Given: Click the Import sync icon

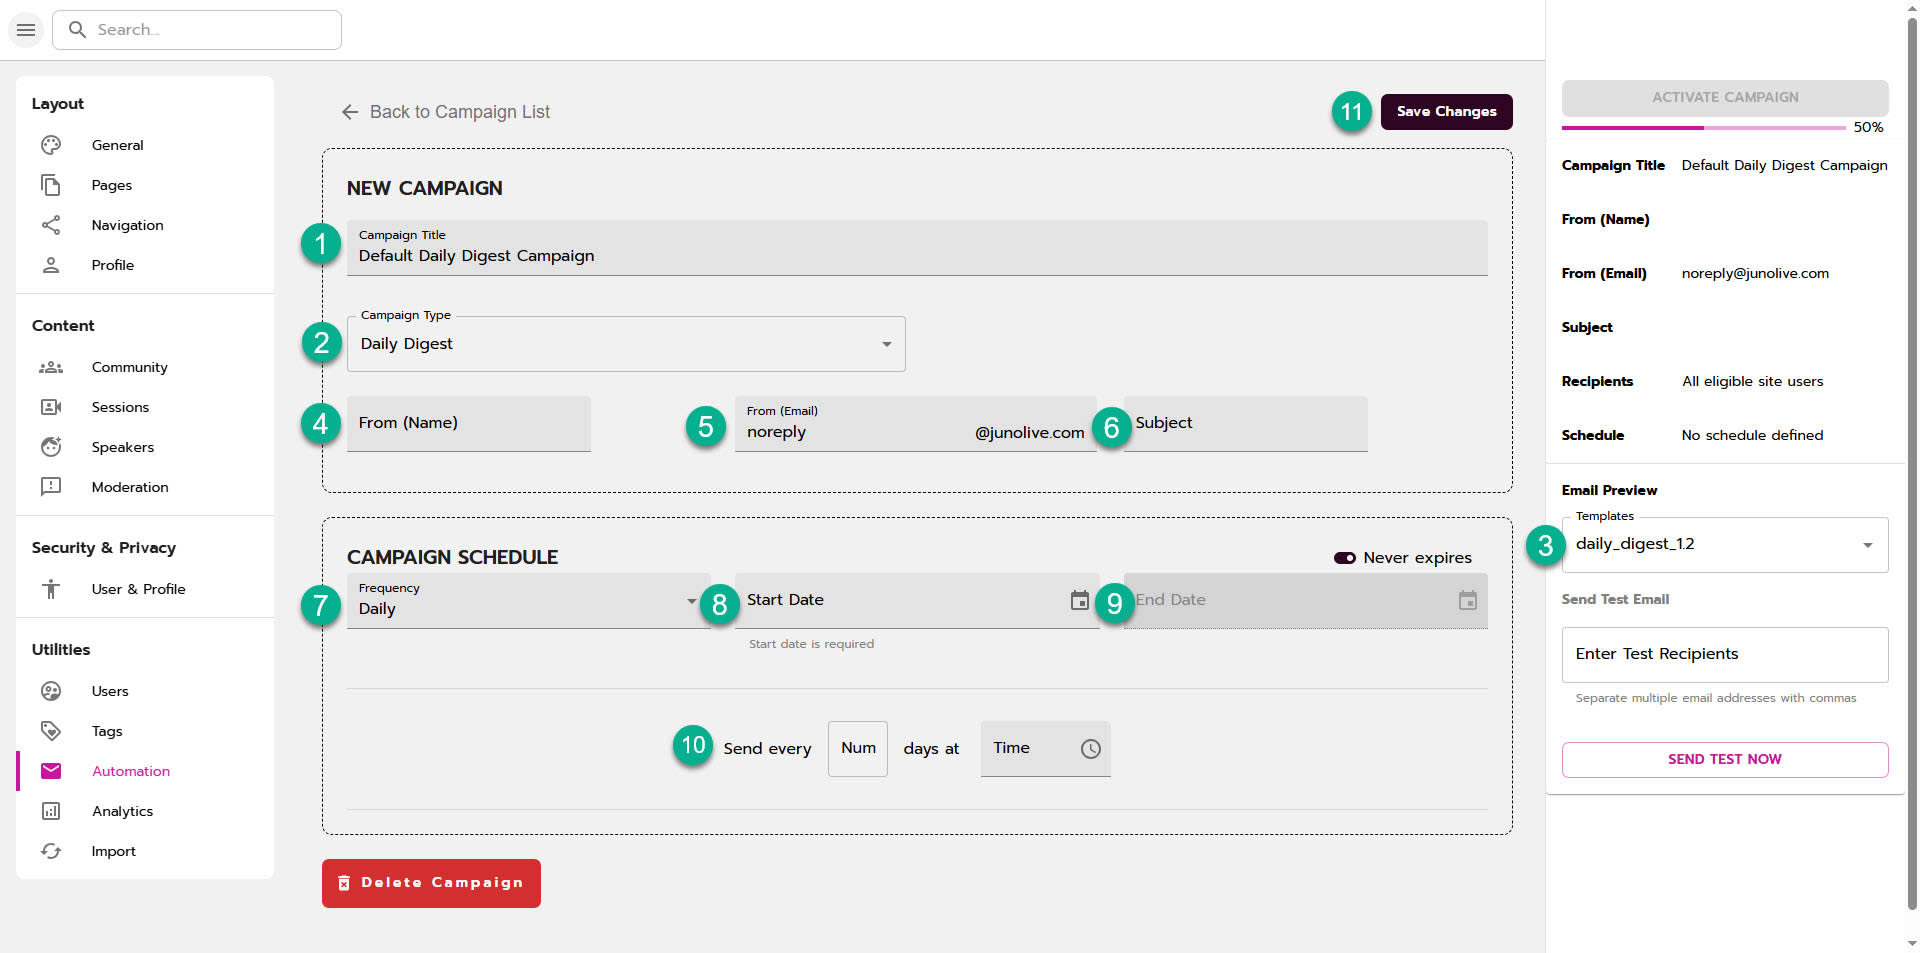Looking at the screenshot, I should coord(51,851).
